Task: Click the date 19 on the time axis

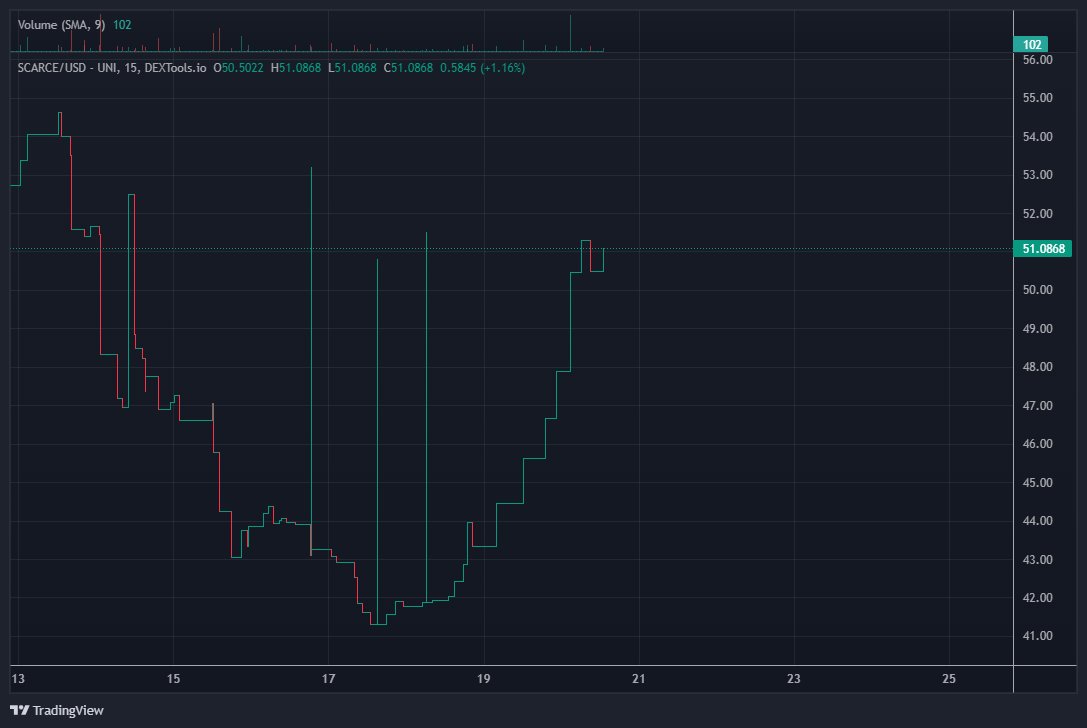Action: point(486,678)
